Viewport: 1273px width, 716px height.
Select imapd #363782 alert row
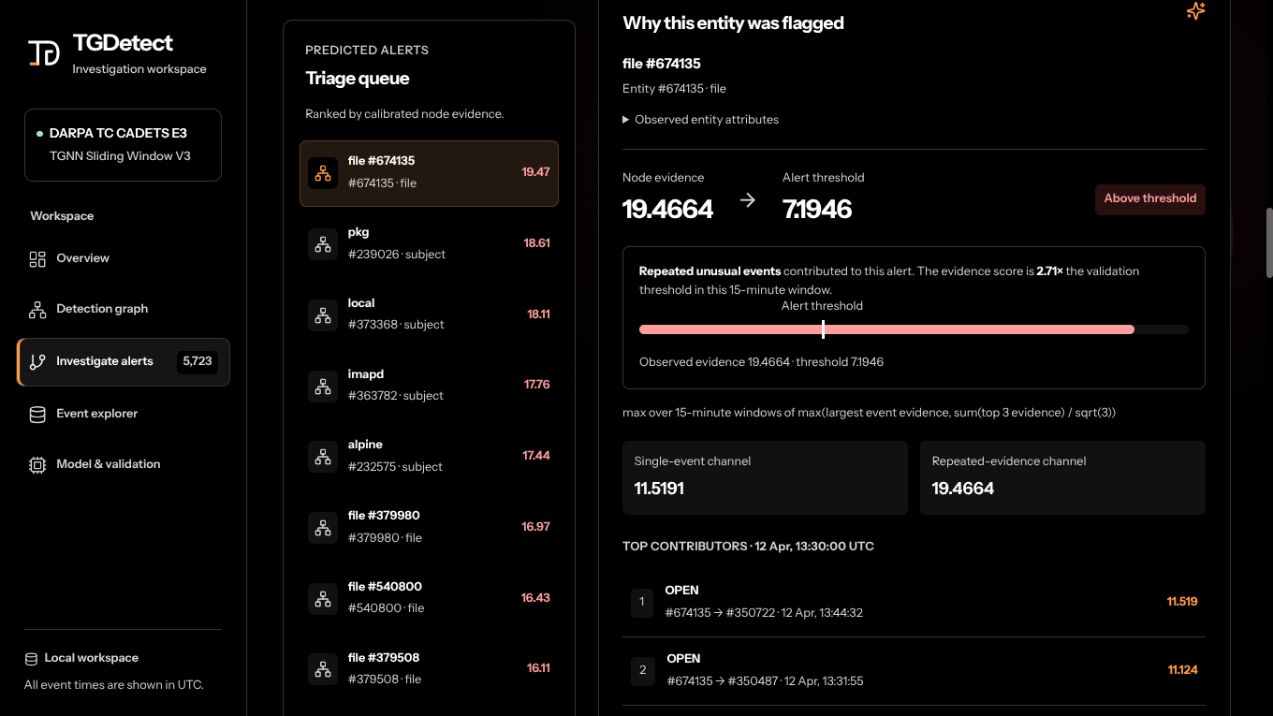coord(429,385)
